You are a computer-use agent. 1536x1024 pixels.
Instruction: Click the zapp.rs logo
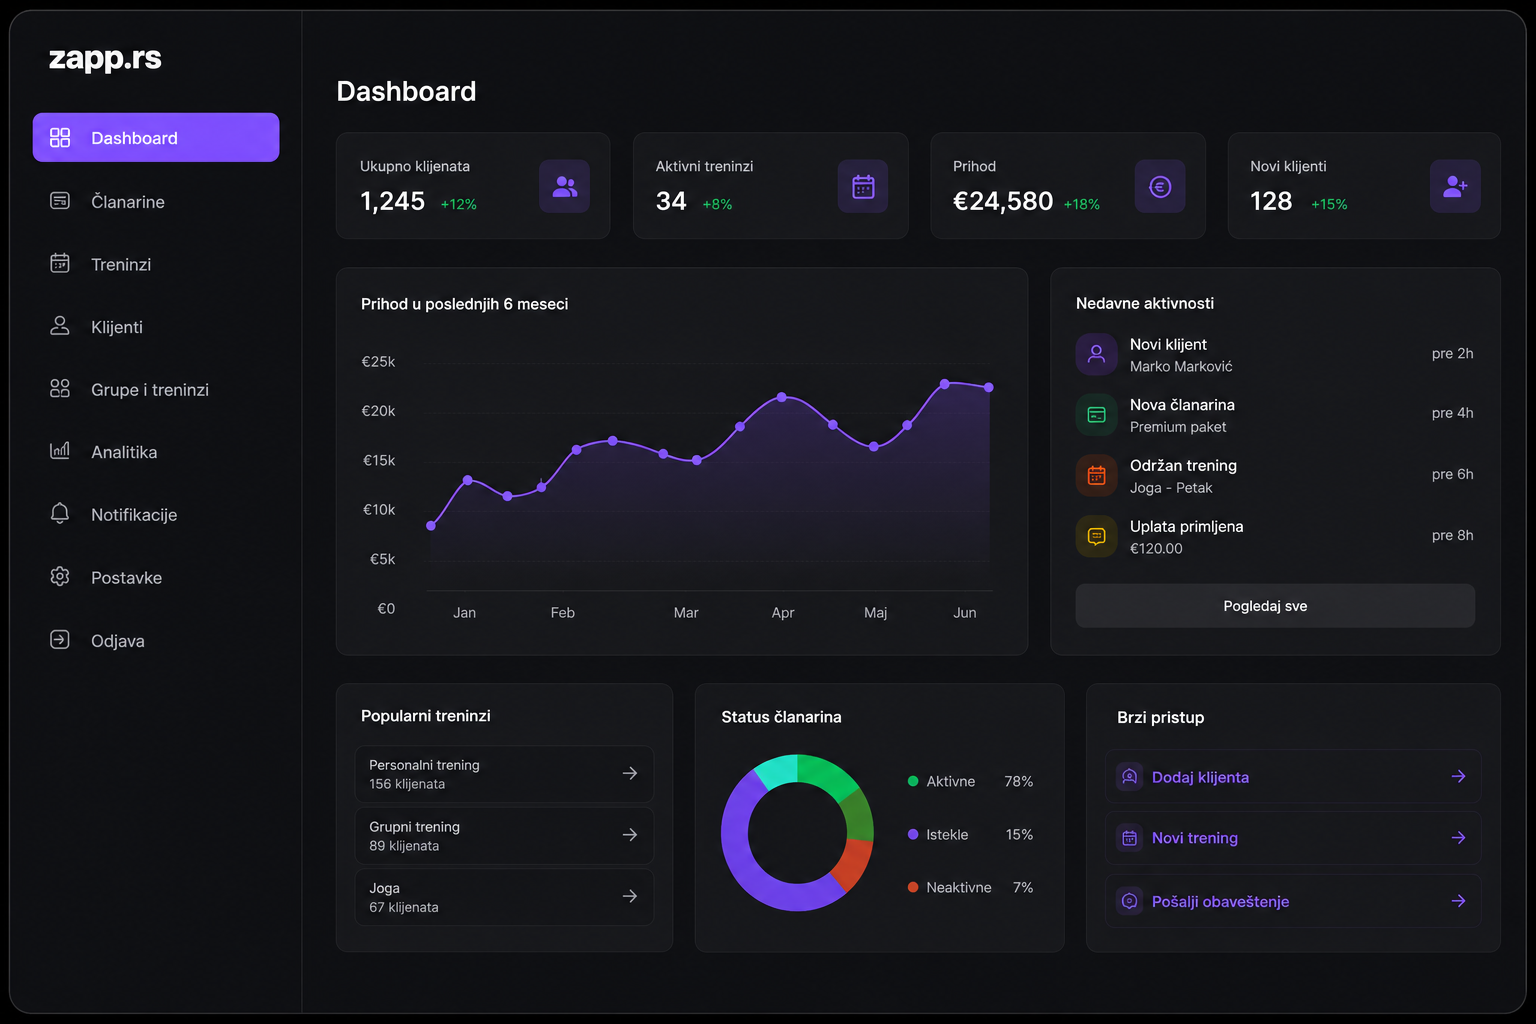pyautogui.click(x=105, y=59)
